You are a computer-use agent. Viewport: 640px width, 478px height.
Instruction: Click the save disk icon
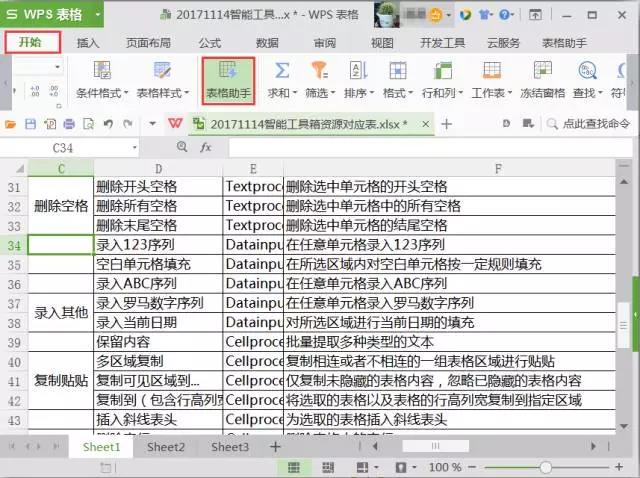pos(31,124)
